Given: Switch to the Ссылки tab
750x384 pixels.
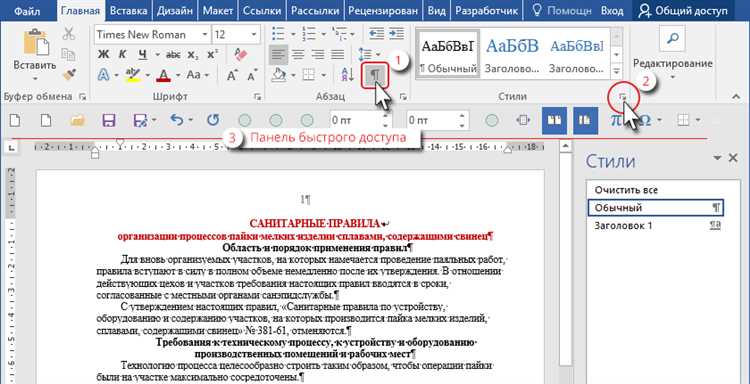Looking at the screenshot, I should pos(262,11).
